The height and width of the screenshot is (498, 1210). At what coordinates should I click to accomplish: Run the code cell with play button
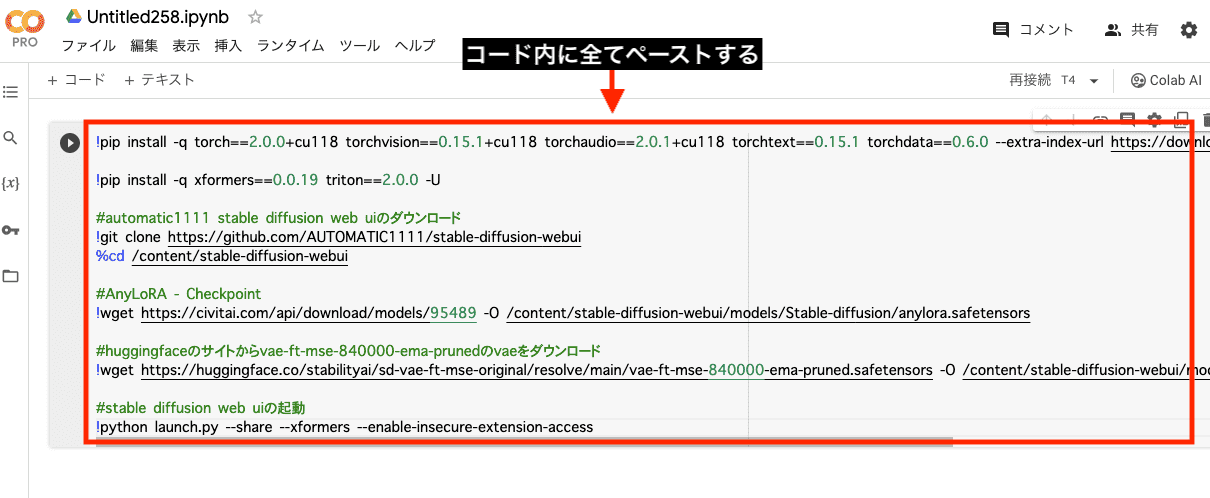click(69, 143)
